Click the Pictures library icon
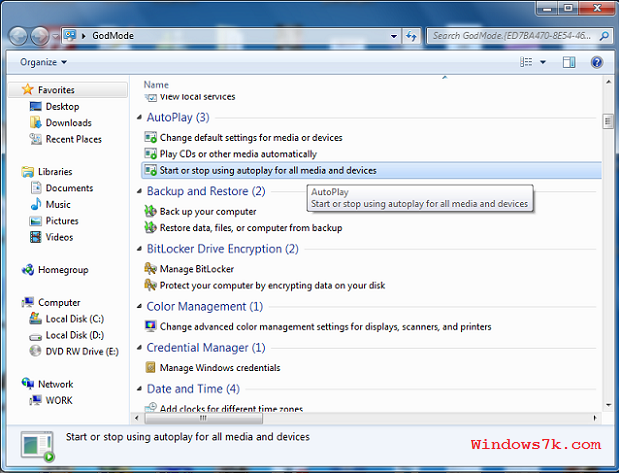The width and height of the screenshot is (619, 473). pyautogui.click(x=36, y=221)
